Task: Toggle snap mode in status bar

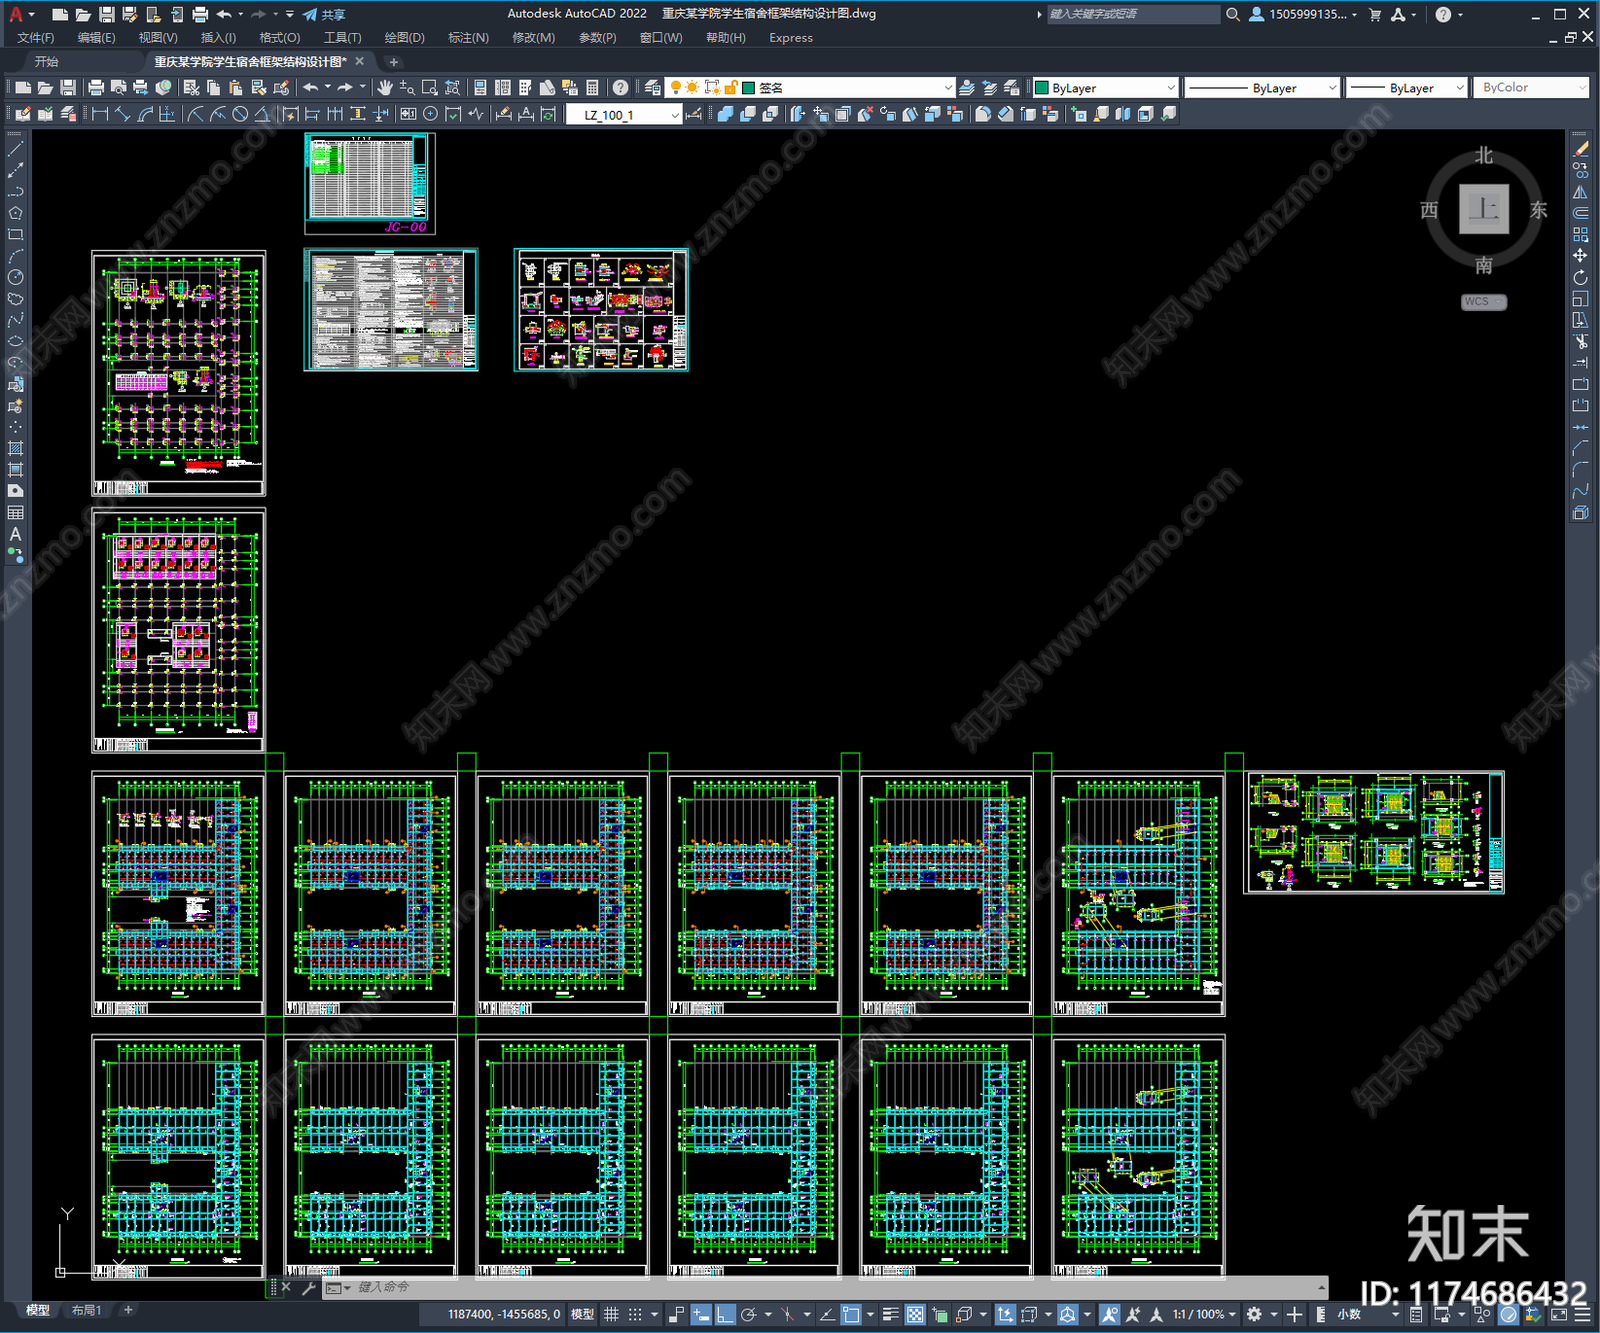Action: tap(635, 1314)
